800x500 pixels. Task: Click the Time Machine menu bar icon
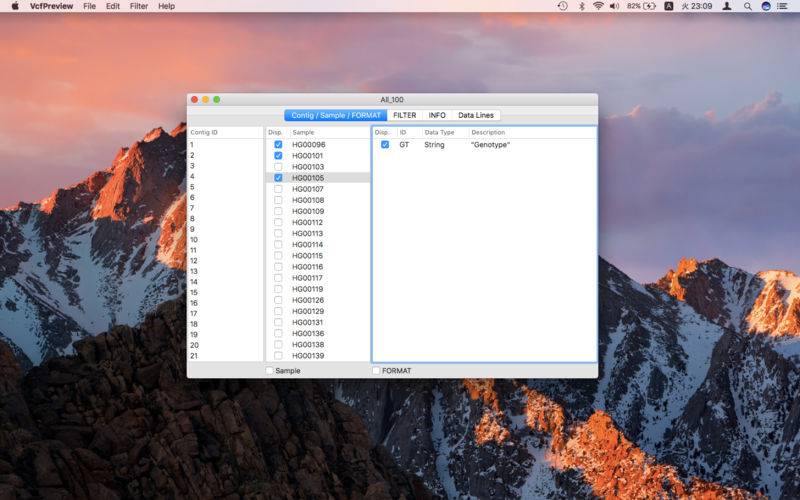coord(563,6)
